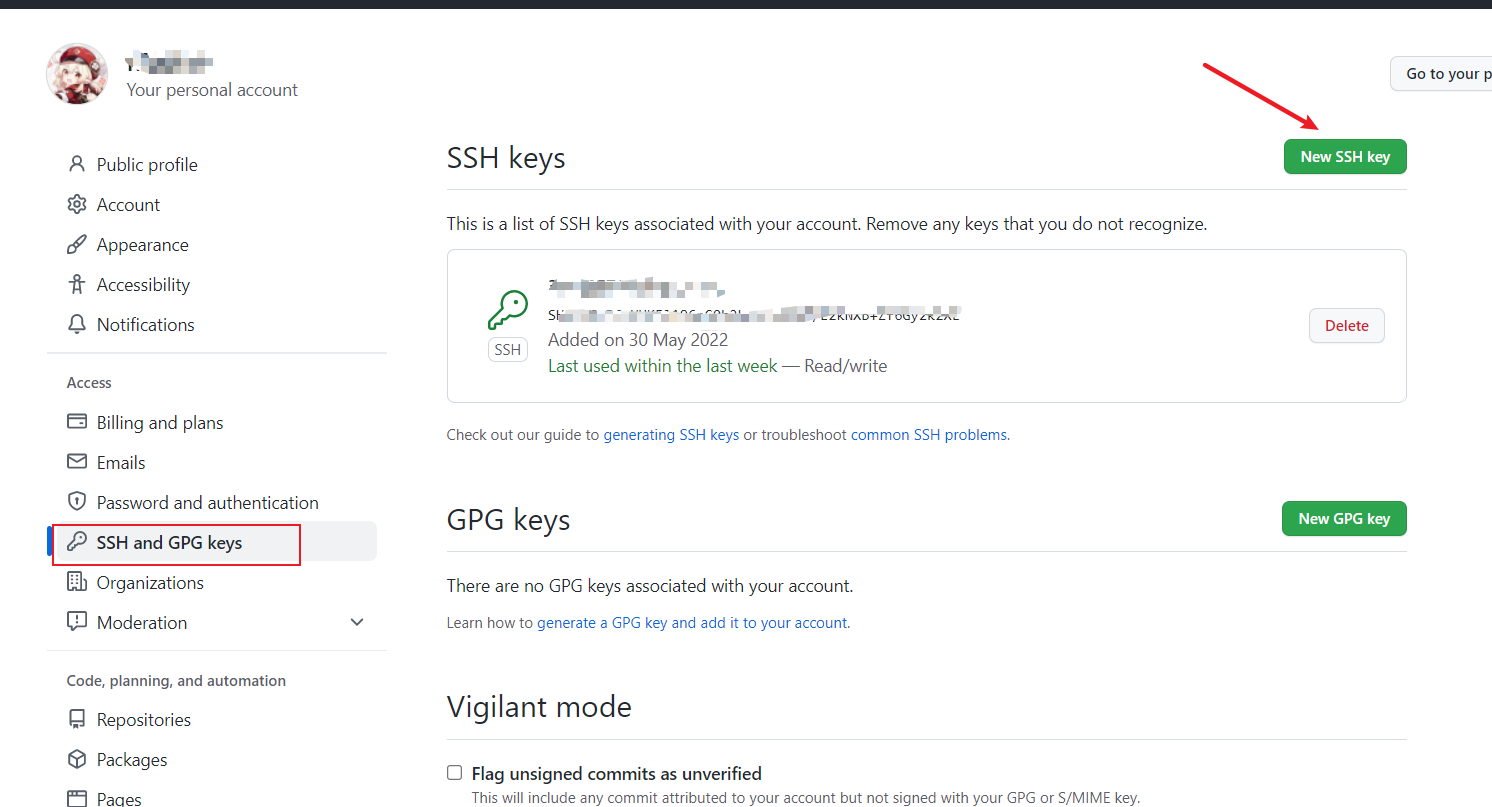Click the Password and authentication shield icon
The width and height of the screenshot is (1492, 807).
coord(76,502)
